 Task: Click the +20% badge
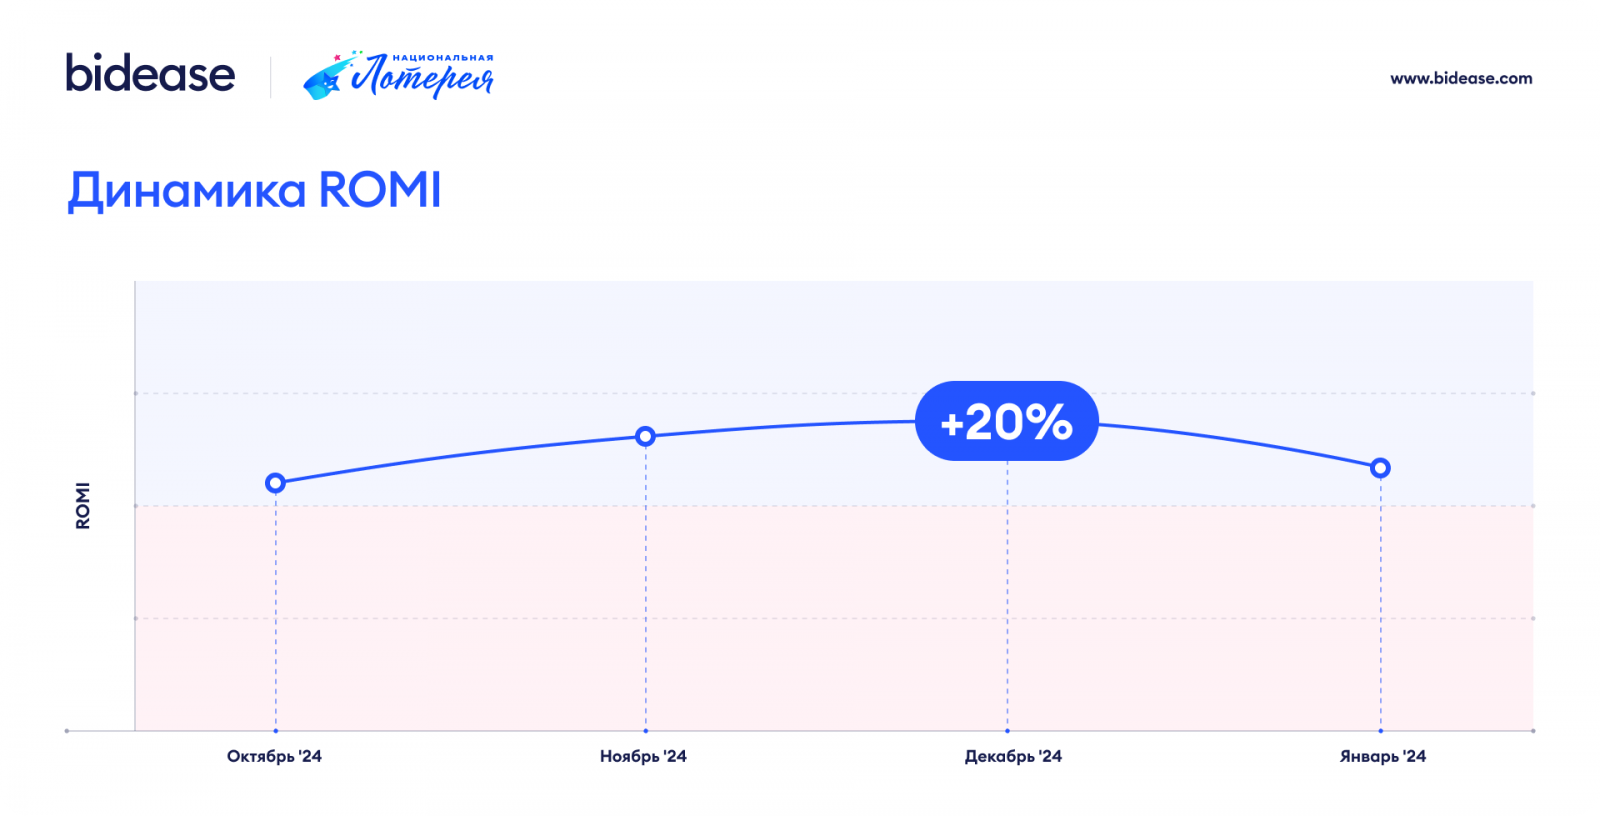click(1006, 421)
